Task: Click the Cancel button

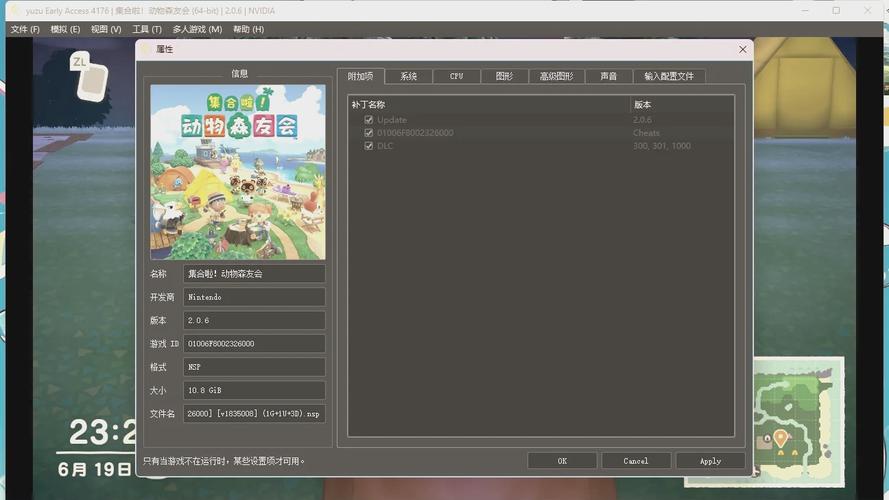Action: (x=636, y=461)
